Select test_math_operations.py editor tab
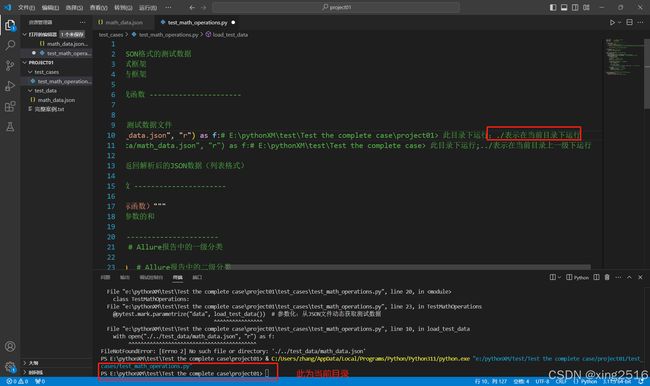This screenshot has width=650, height=386. coord(197,22)
